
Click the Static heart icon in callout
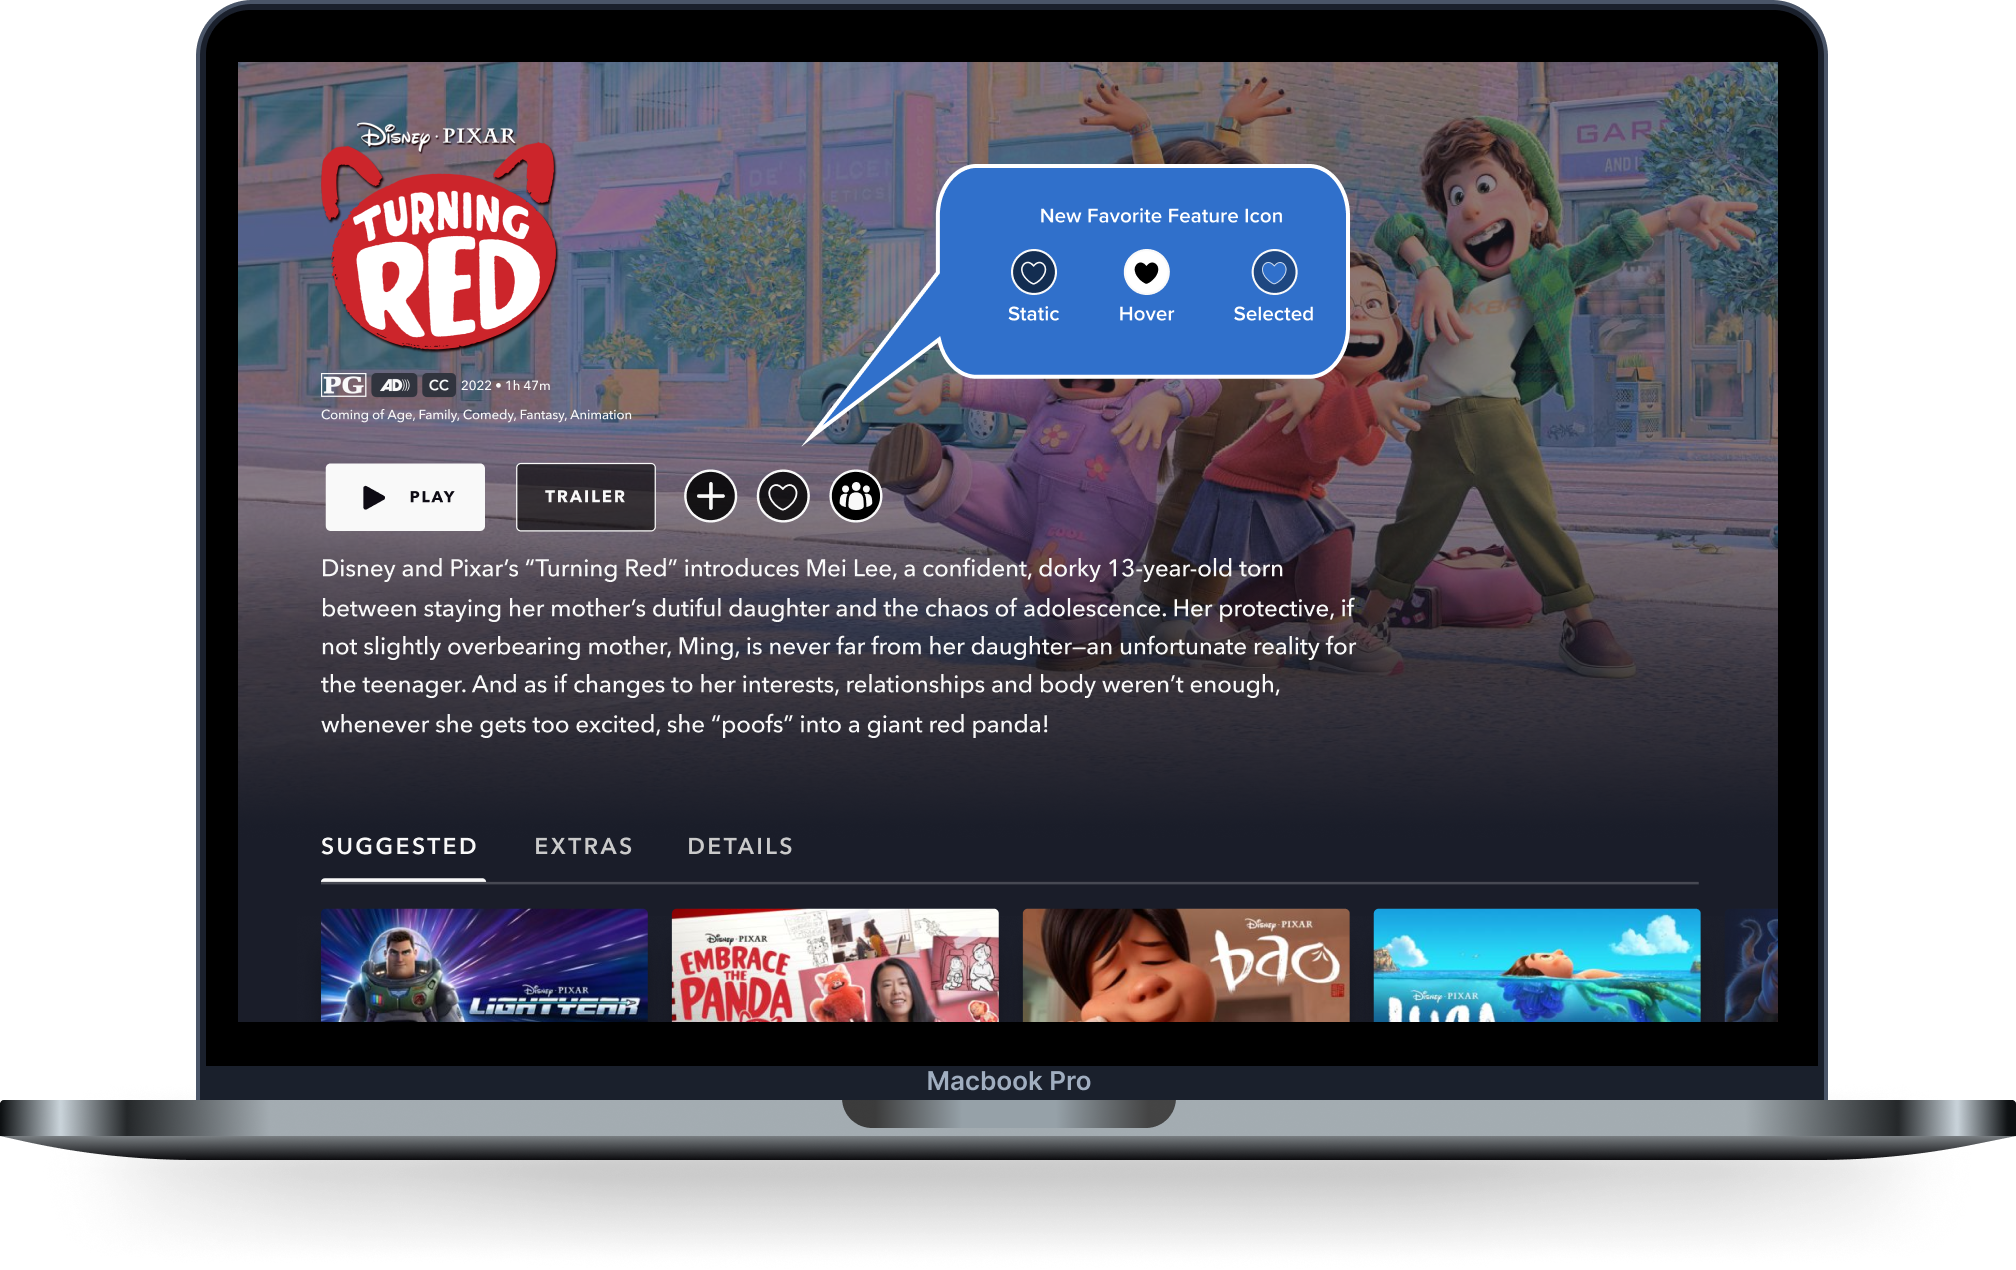[1033, 272]
